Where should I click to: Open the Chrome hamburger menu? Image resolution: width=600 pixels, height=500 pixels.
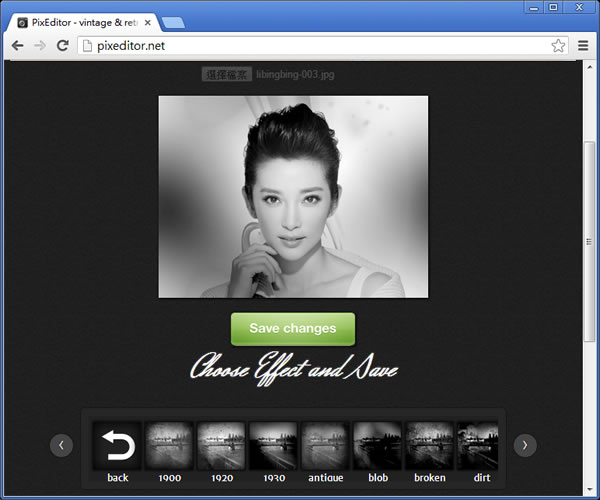pyautogui.click(x=583, y=45)
